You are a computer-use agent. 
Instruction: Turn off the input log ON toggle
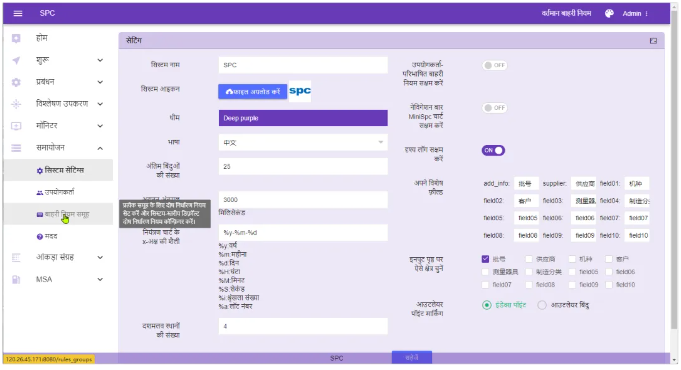[493, 150]
